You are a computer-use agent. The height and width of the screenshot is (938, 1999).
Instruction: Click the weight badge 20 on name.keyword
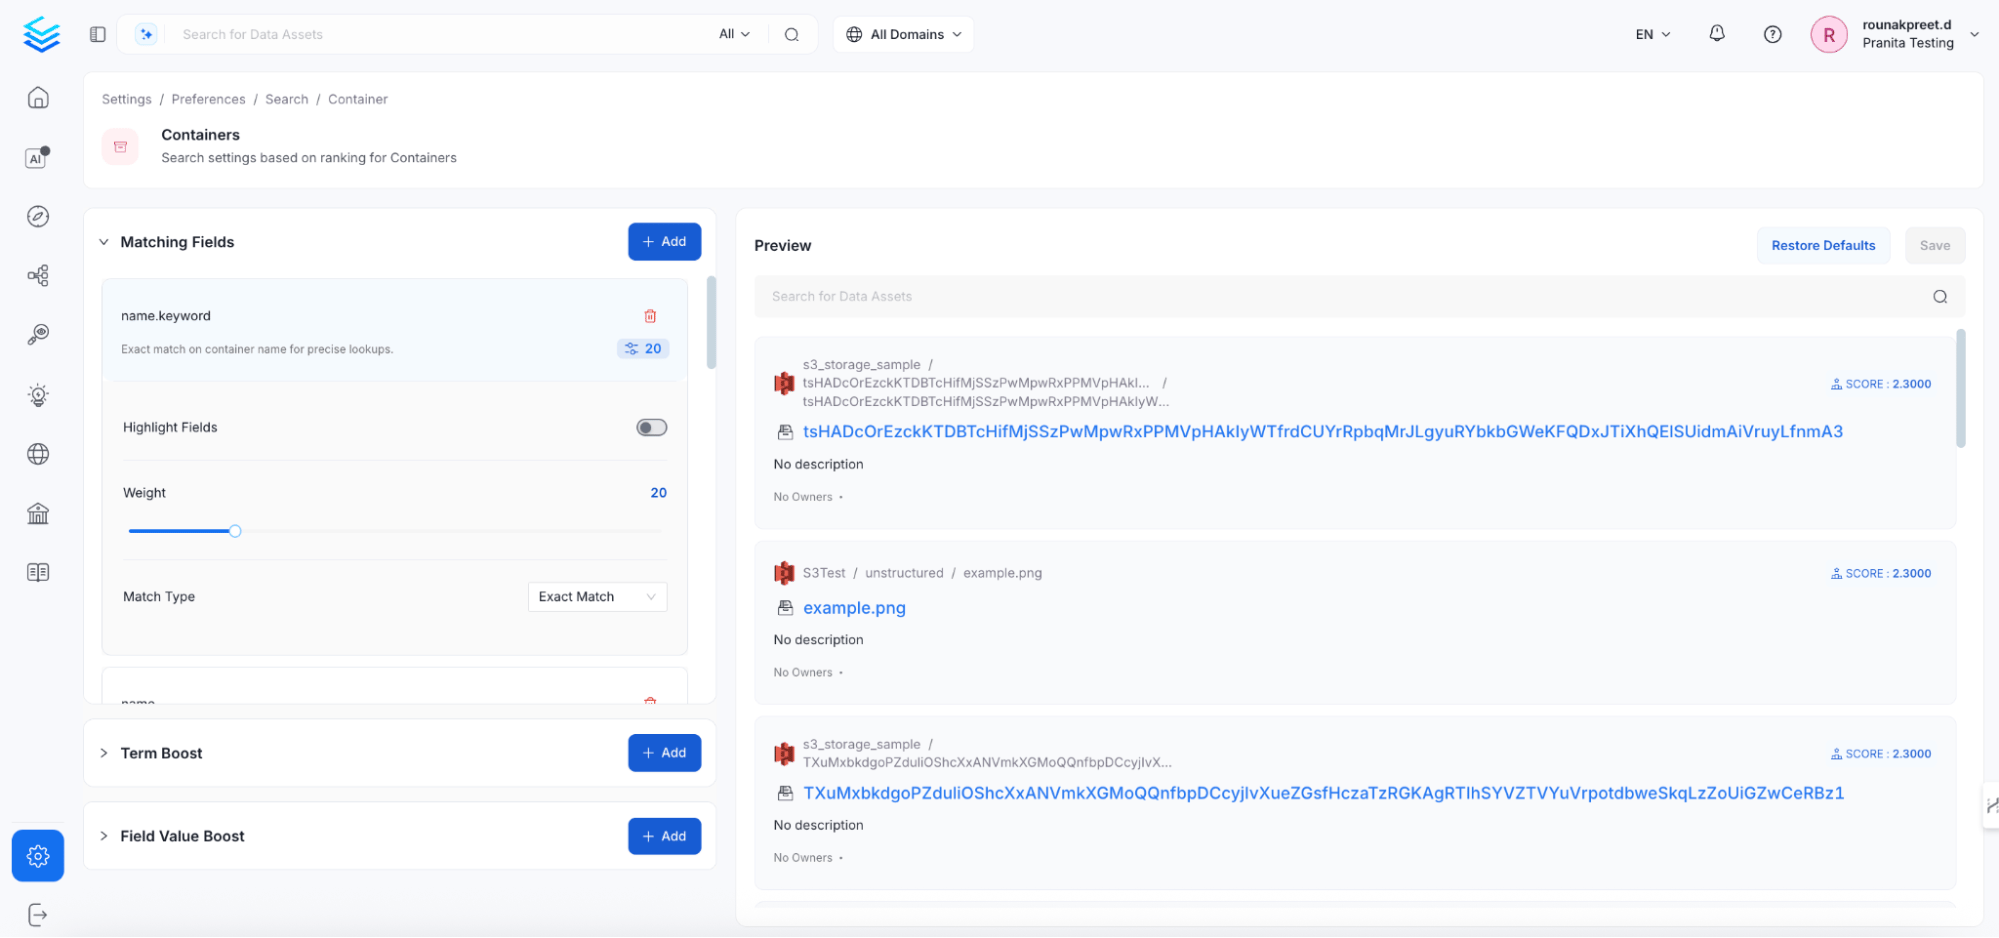[x=643, y=349]
